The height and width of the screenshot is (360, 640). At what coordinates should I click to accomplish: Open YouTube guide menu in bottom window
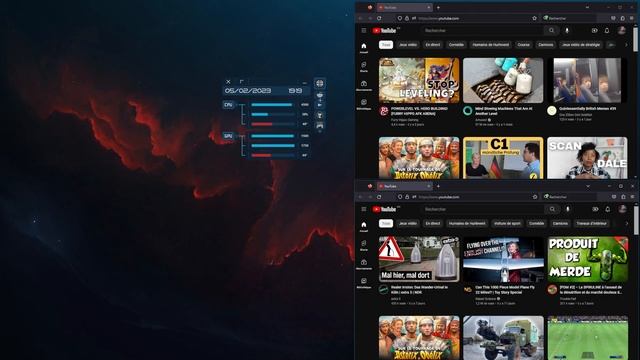click(x=364, y=209)
